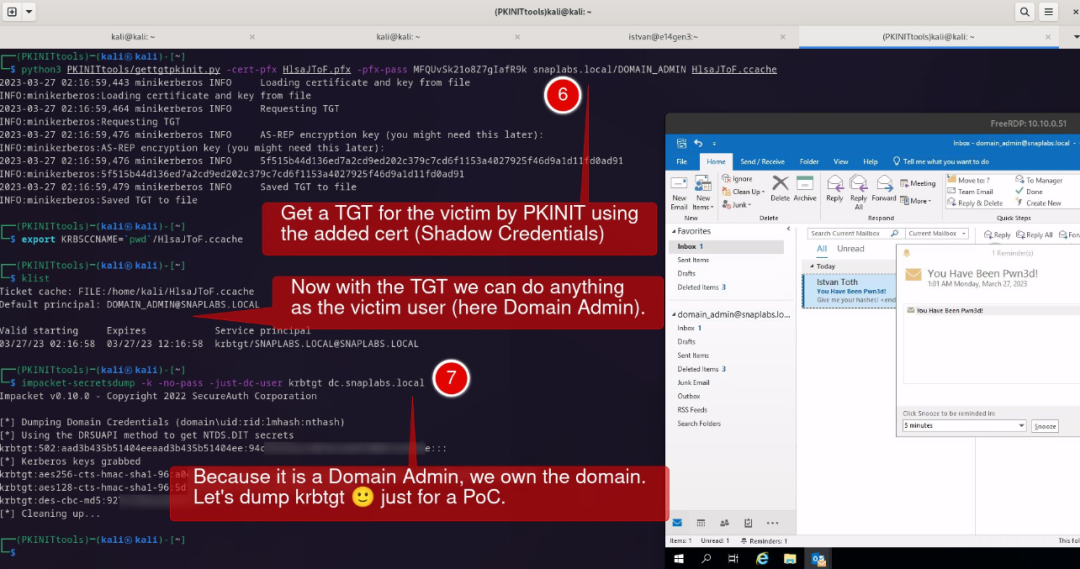Screen dimensions: 1080x569
Task: Click Reply in the reading pane
Action: click(997, 235)
